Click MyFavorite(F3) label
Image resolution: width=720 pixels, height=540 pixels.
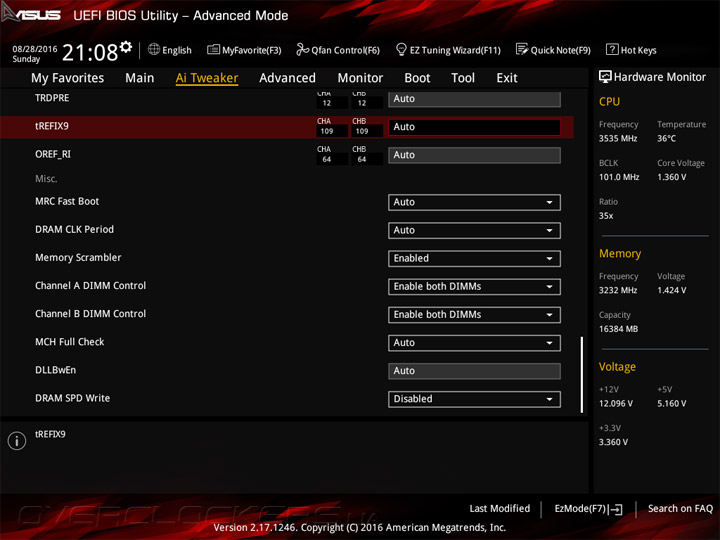(x=252, y=50)
